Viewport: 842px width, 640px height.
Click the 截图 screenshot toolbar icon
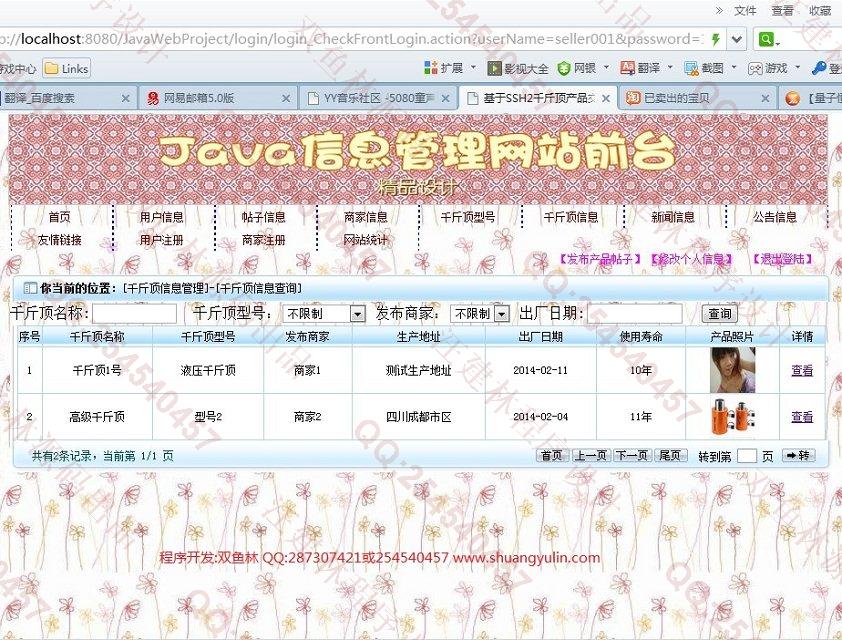(x=691, y=68)
